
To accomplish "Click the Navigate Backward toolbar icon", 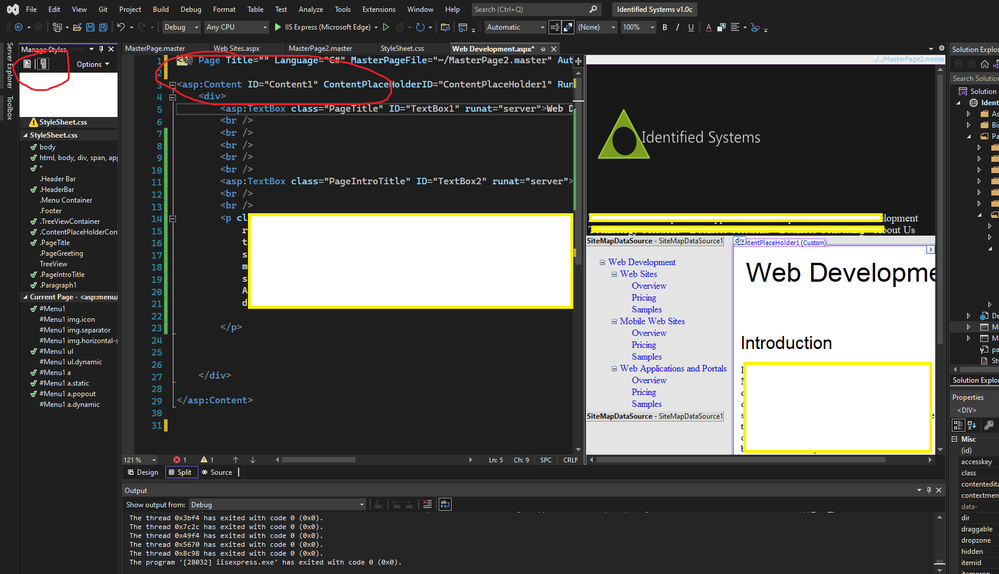I will tap(18, 27).
